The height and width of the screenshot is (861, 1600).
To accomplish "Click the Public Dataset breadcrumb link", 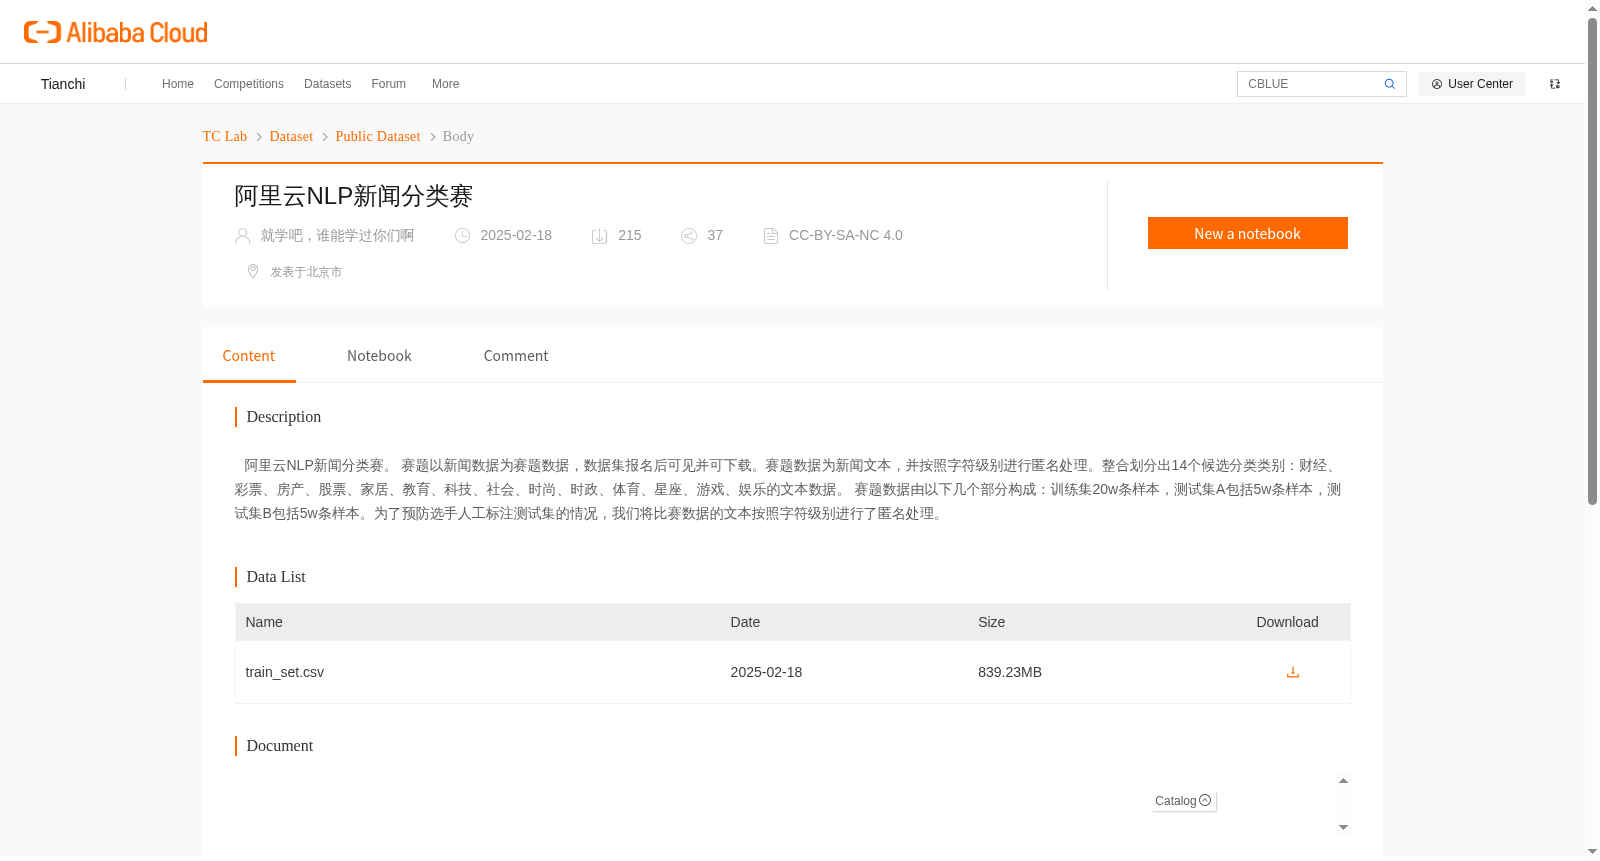I will pyautogui.click(x=378, y=136).
